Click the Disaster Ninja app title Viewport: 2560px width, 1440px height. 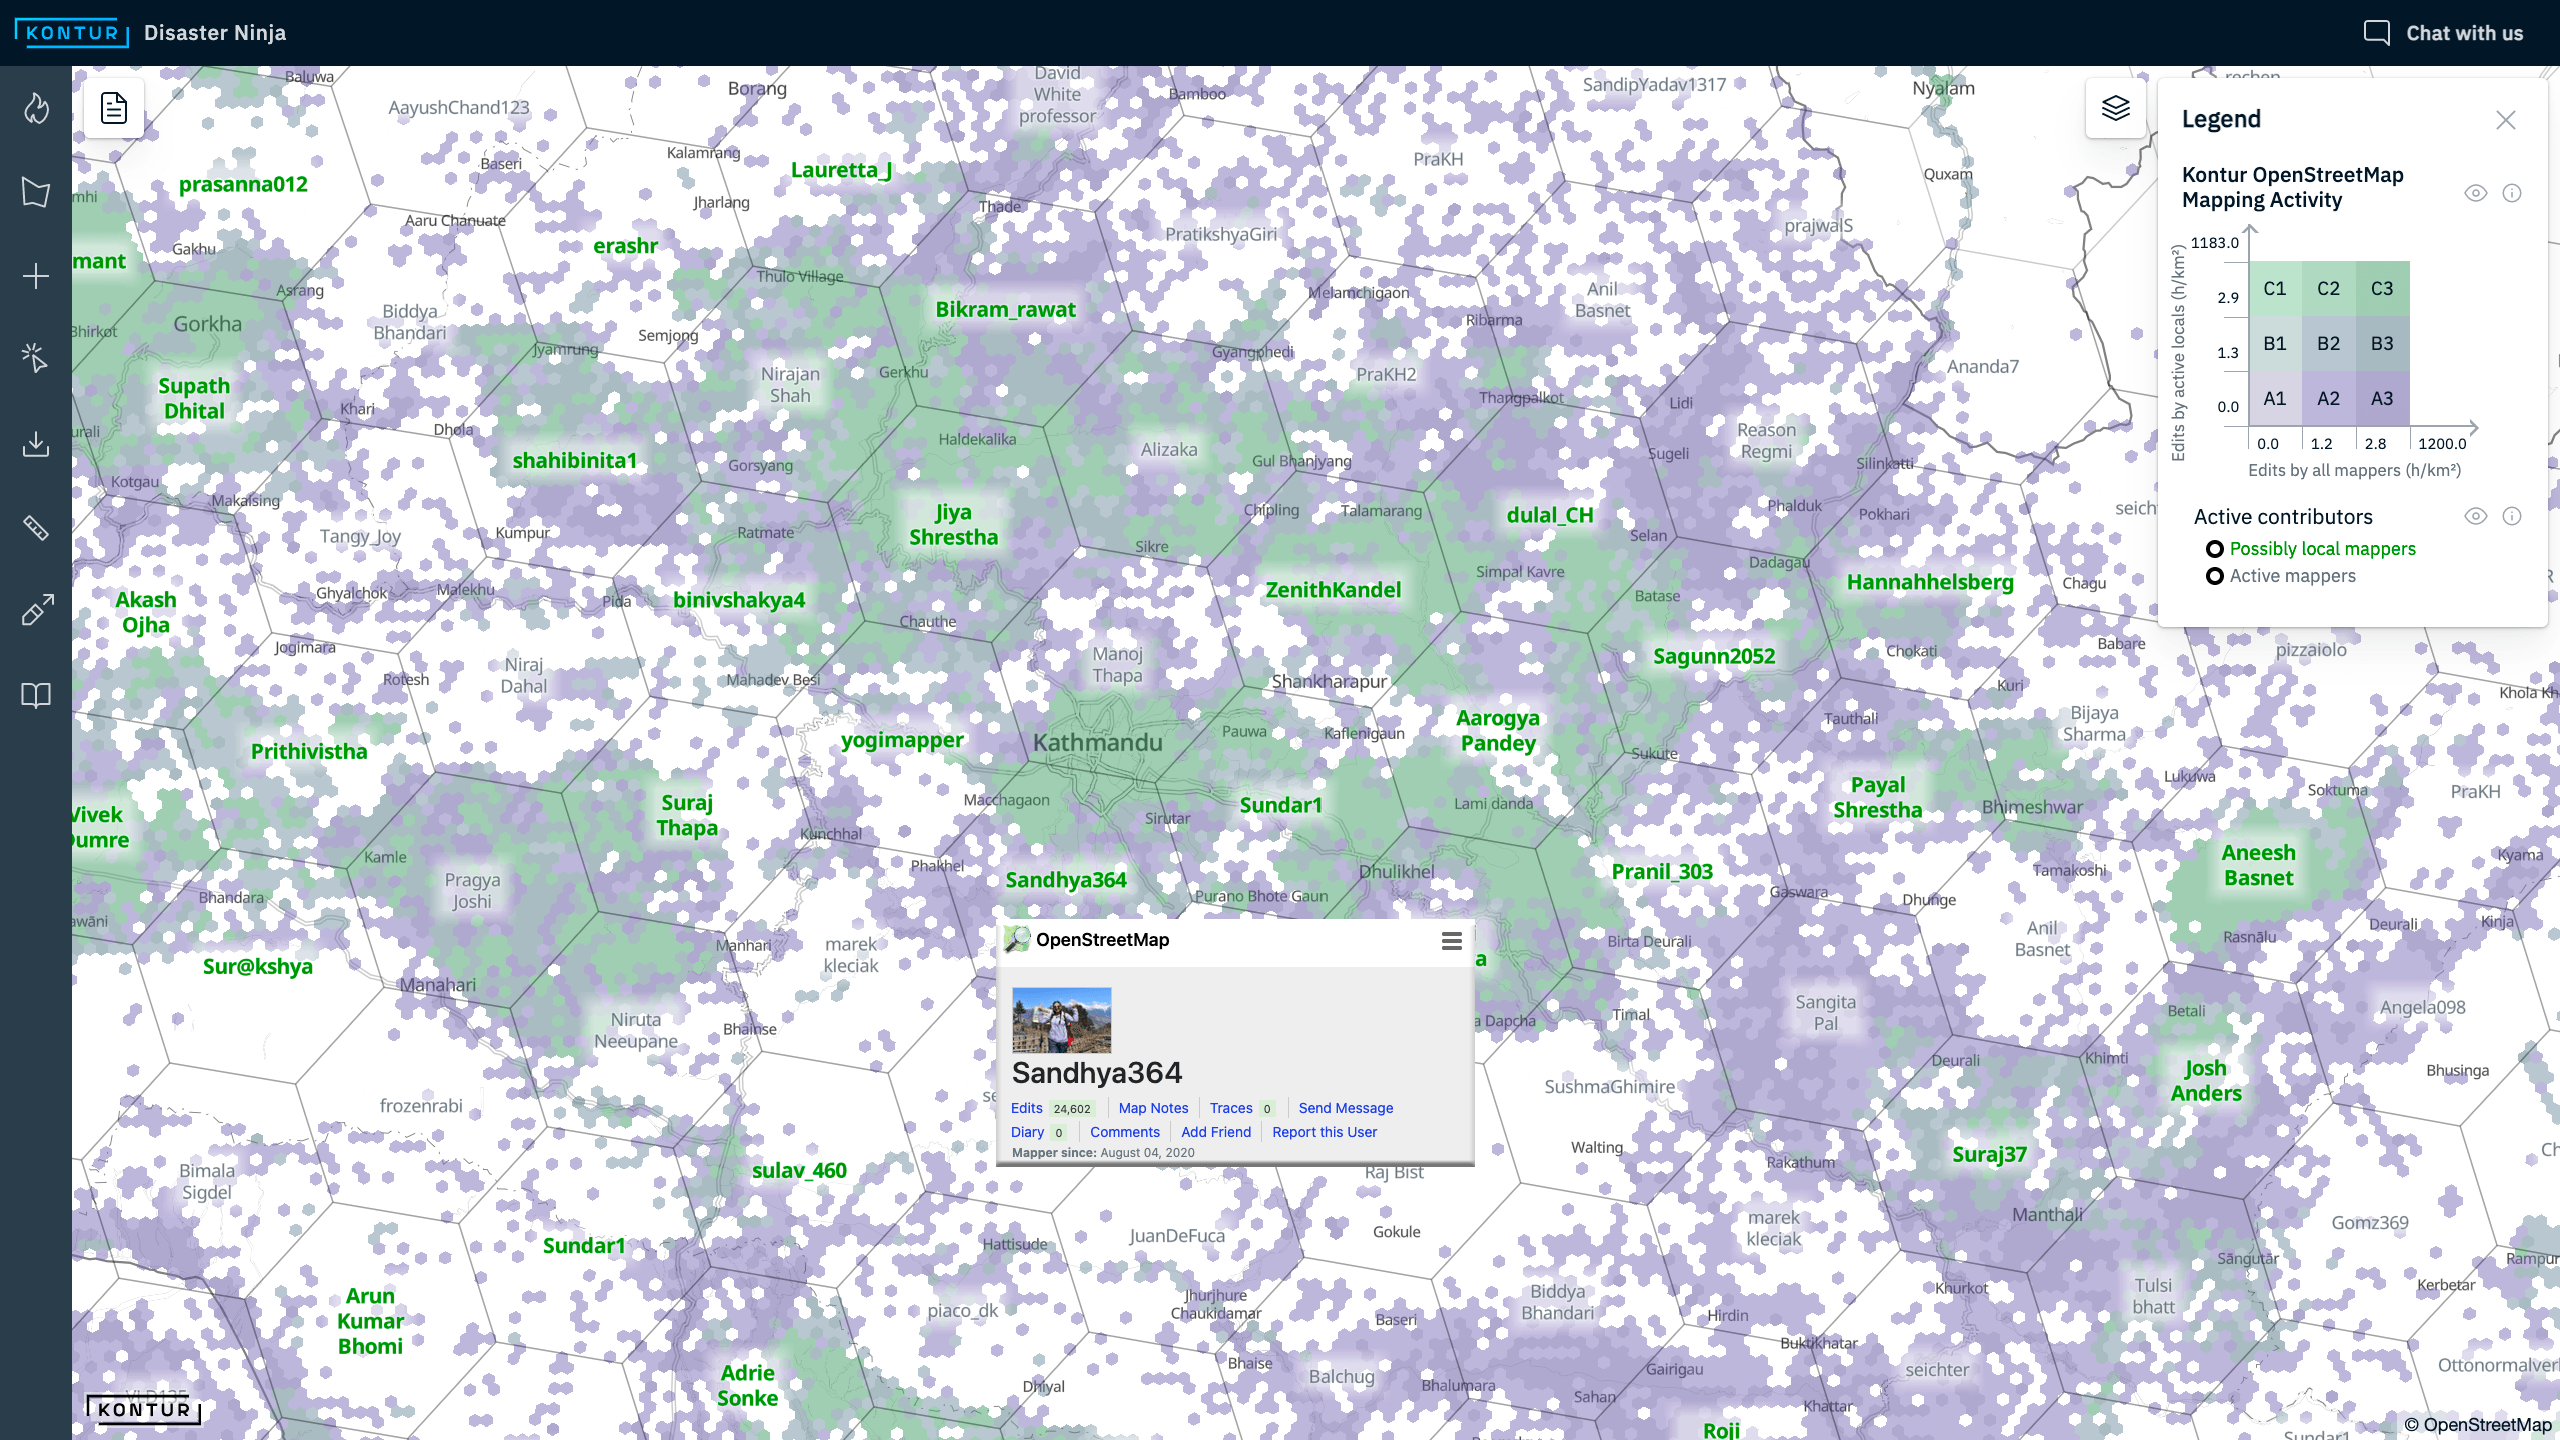point(215,33)
